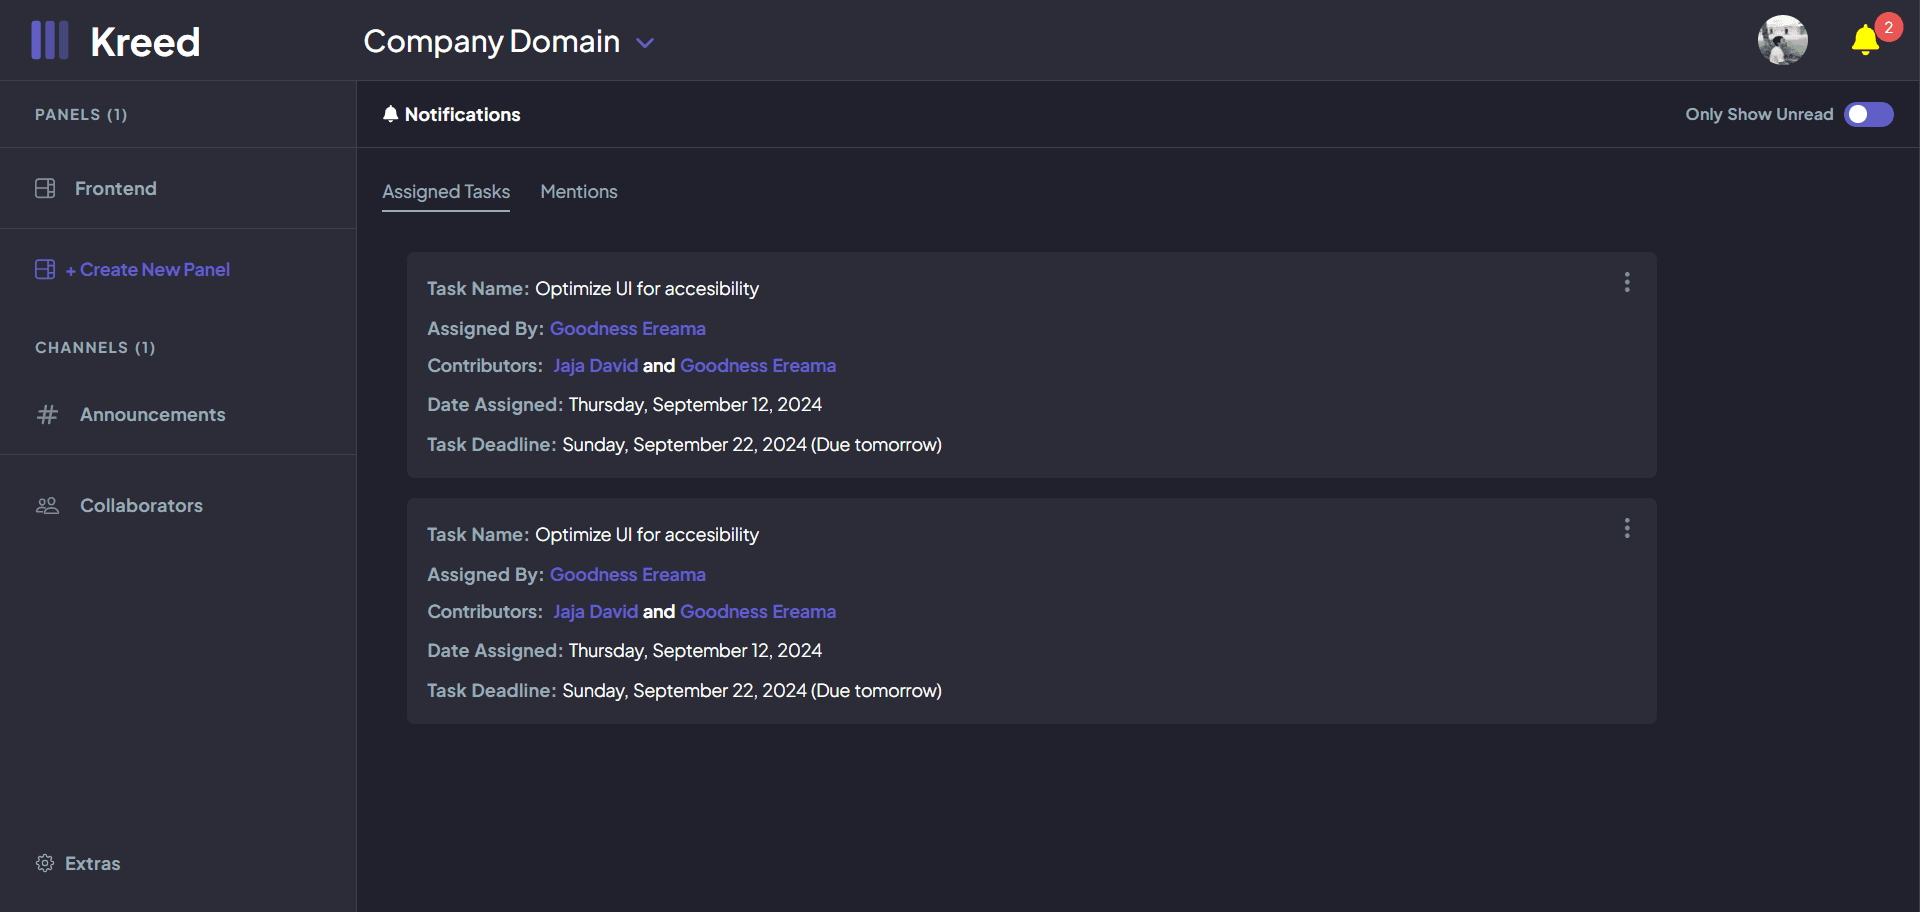This screenshot has height=912, width=1920.
Task: Toggle the Only Show Unread switch
Action: point(1868,114)
